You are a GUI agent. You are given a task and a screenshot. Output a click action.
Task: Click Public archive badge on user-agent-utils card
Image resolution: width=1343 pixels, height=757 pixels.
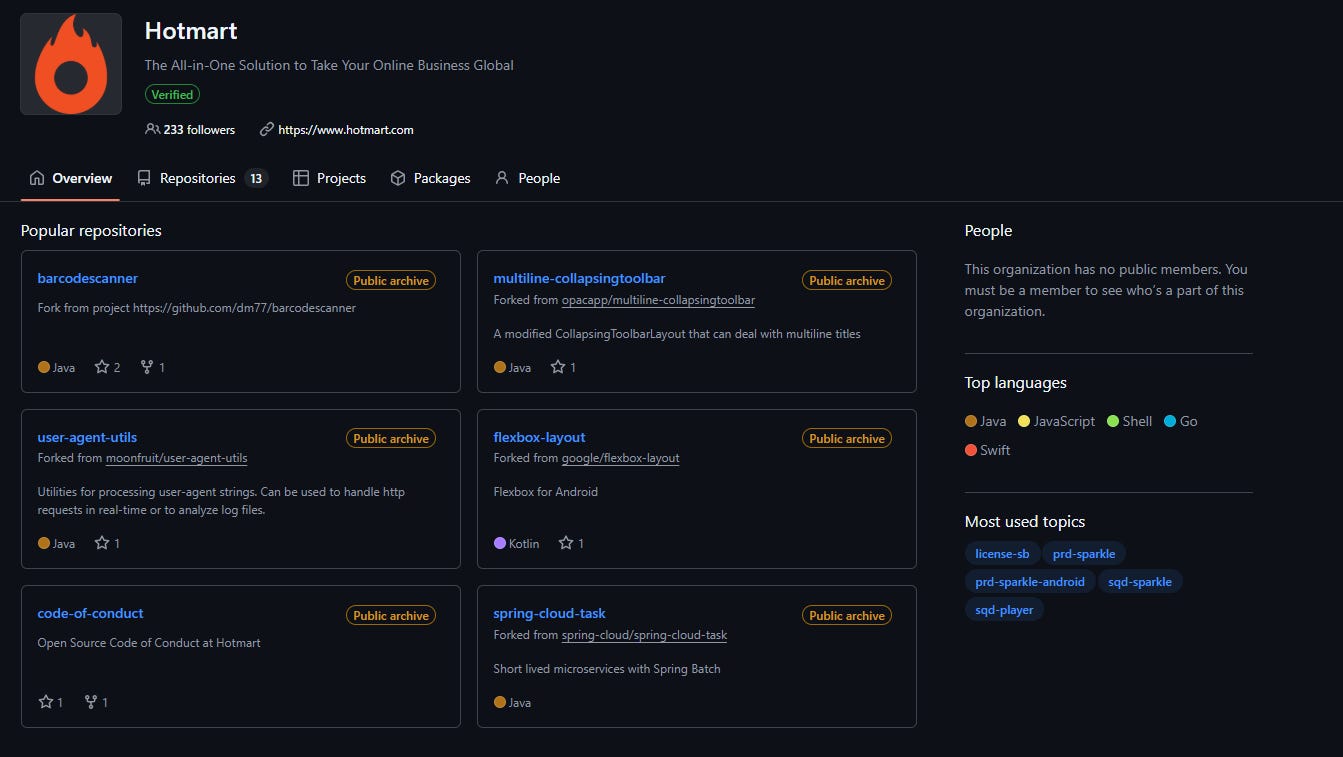pos(391,438)
